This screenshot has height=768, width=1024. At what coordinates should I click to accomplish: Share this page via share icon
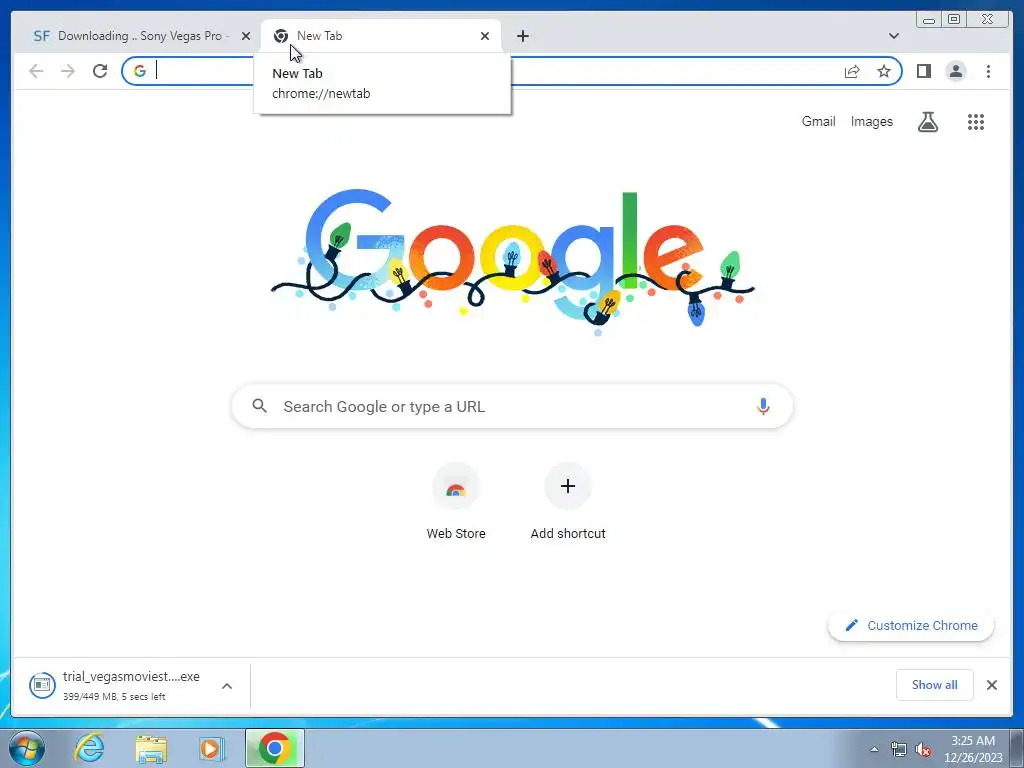point(852,71)
